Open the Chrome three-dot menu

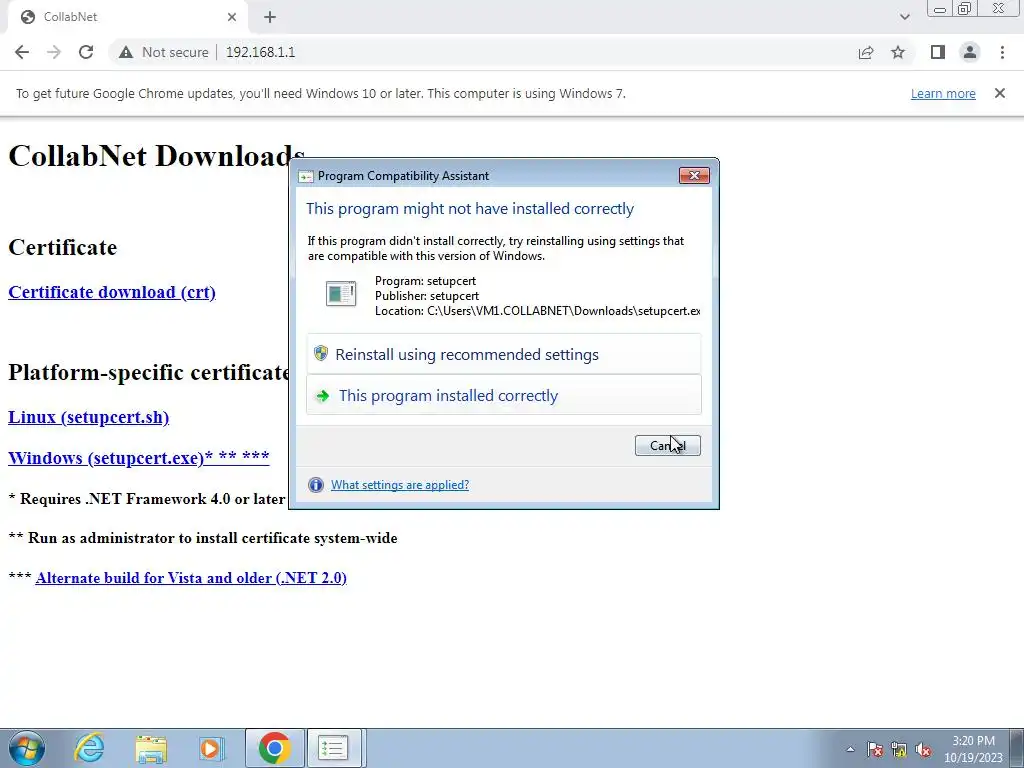tap(1002, 52)
